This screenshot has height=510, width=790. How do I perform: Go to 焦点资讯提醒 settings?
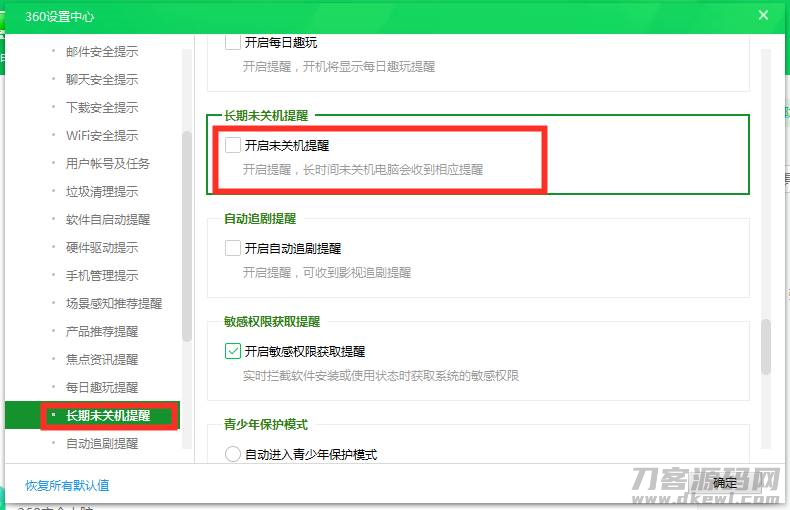tap(102, 359)
